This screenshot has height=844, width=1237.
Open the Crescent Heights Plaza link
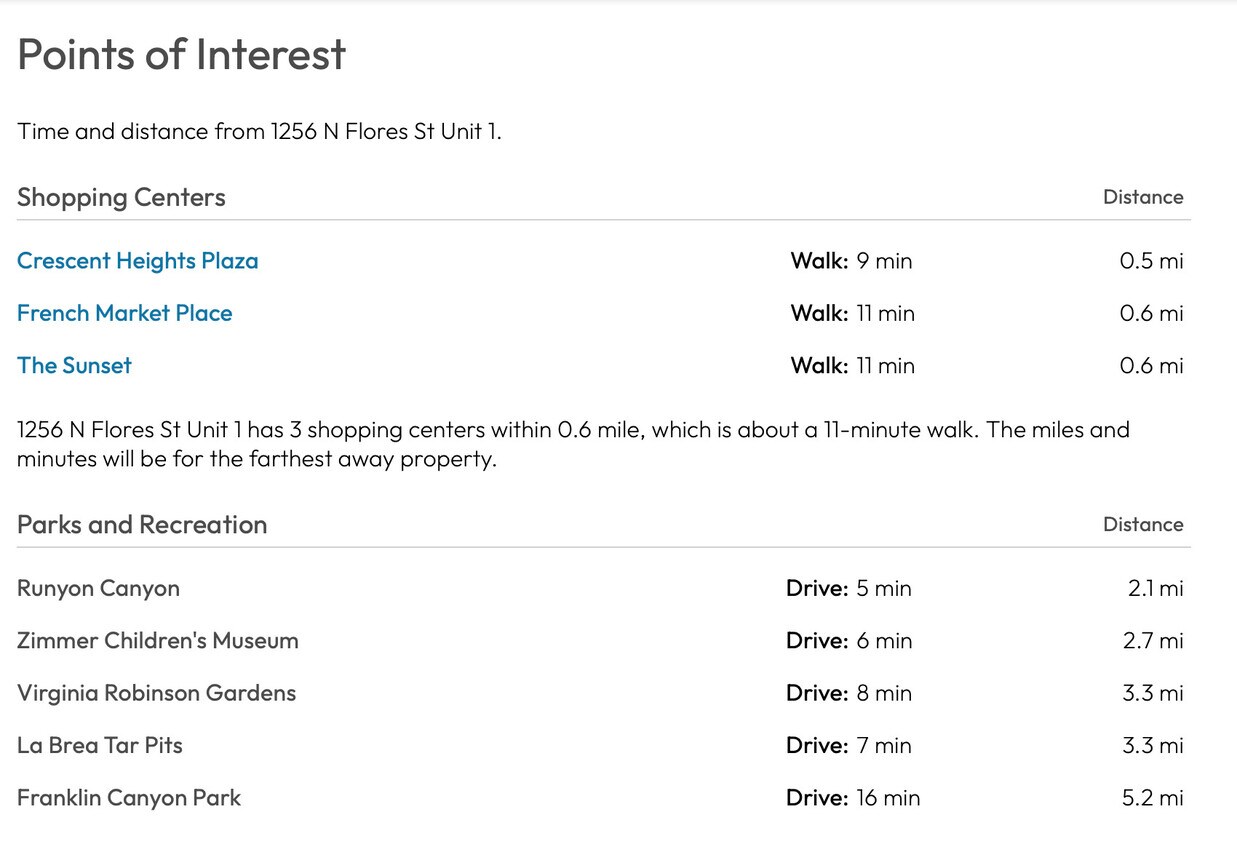[137, 261]
